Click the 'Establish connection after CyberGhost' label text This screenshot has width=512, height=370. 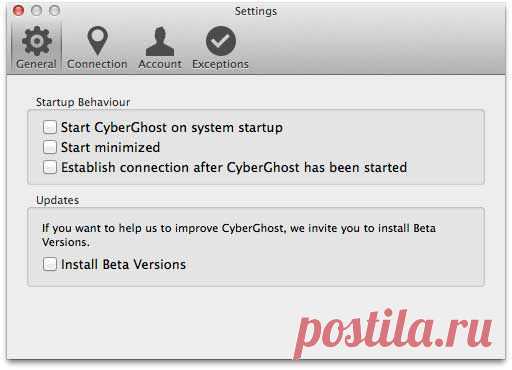(180, 167)
